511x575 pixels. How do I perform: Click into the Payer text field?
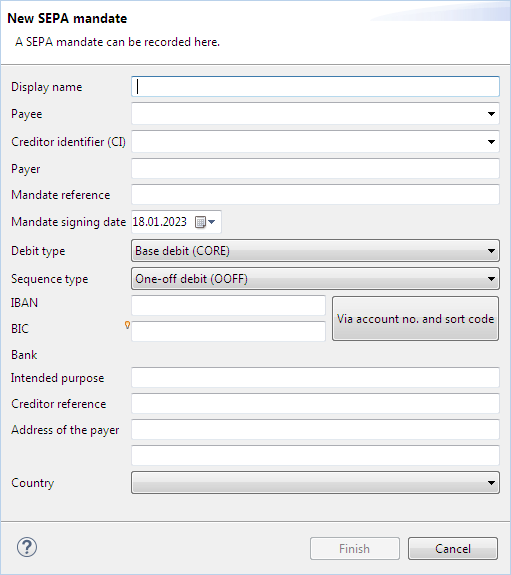(x=315, y=169)
